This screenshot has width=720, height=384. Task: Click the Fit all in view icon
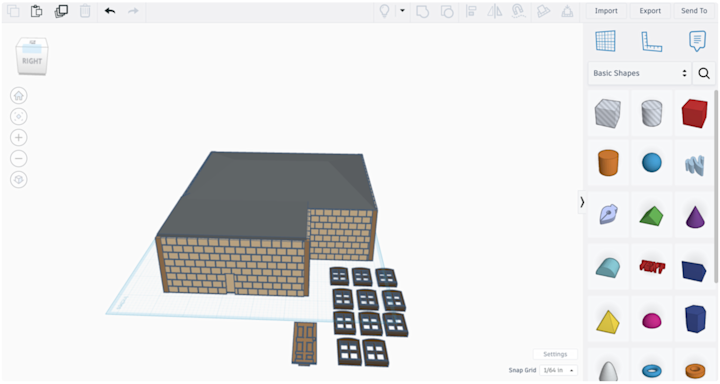(19, 117)
